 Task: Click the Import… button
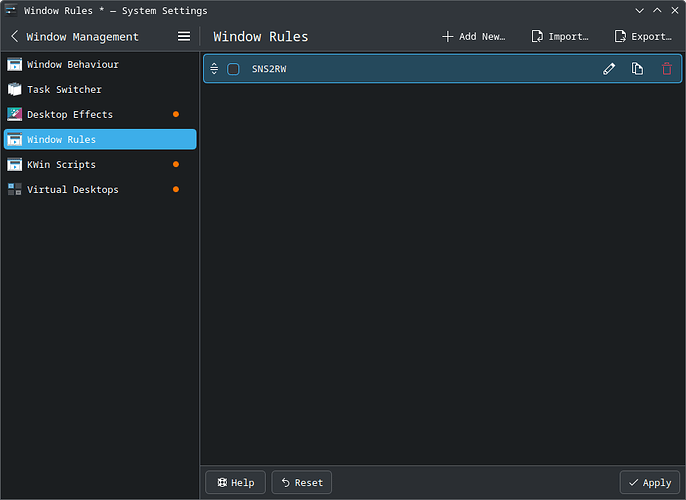[x=560, y=36]
